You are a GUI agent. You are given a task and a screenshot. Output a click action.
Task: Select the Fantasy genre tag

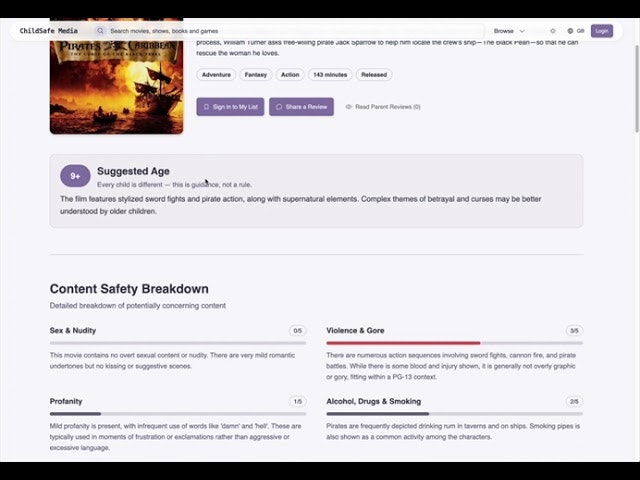(256, 75)
